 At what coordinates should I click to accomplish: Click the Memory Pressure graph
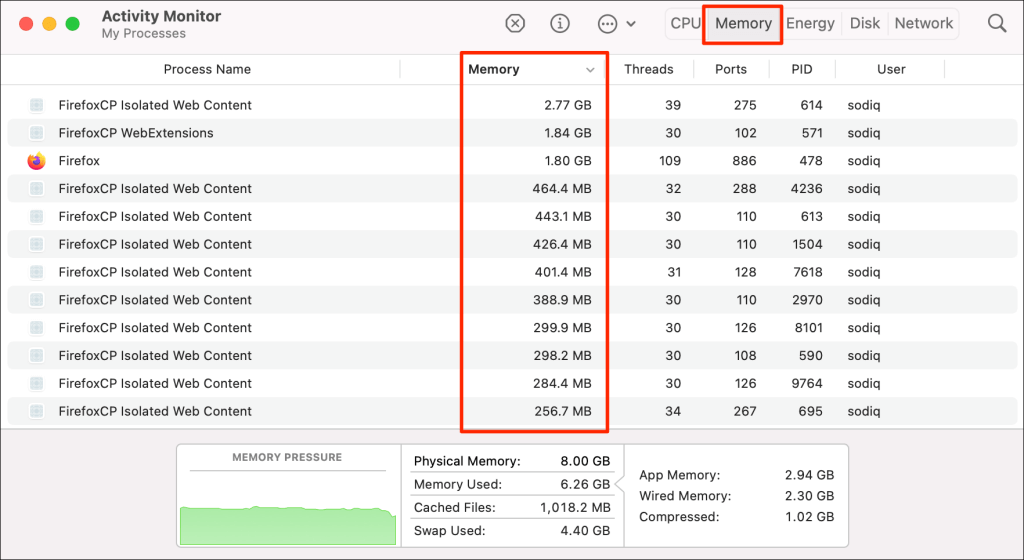[288, 525]
